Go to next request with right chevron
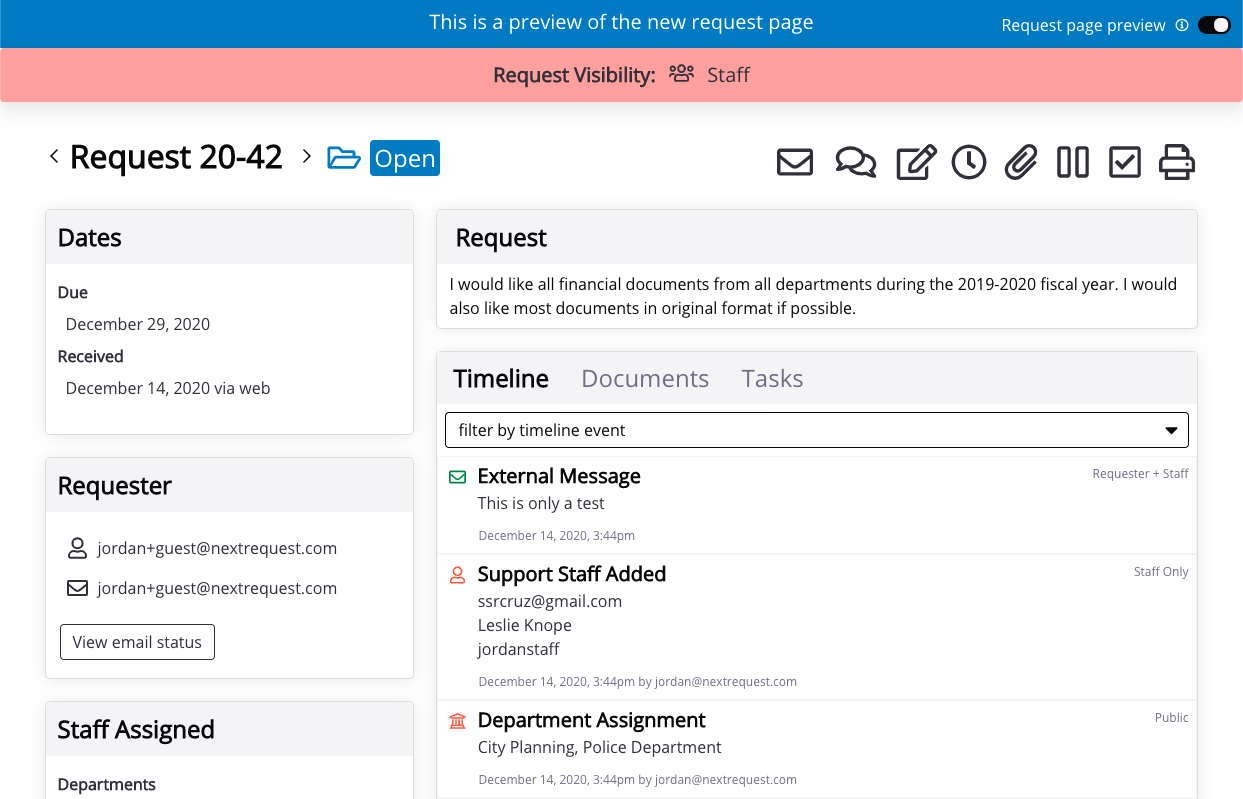This screenshot has height=799, width=1243. [x=307, y=157]
